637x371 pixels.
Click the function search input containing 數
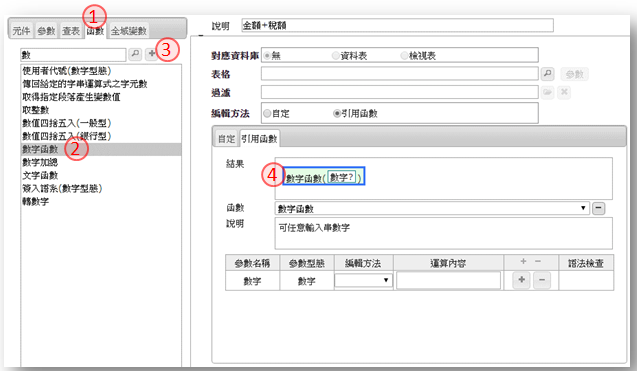[x=74, y=54]
